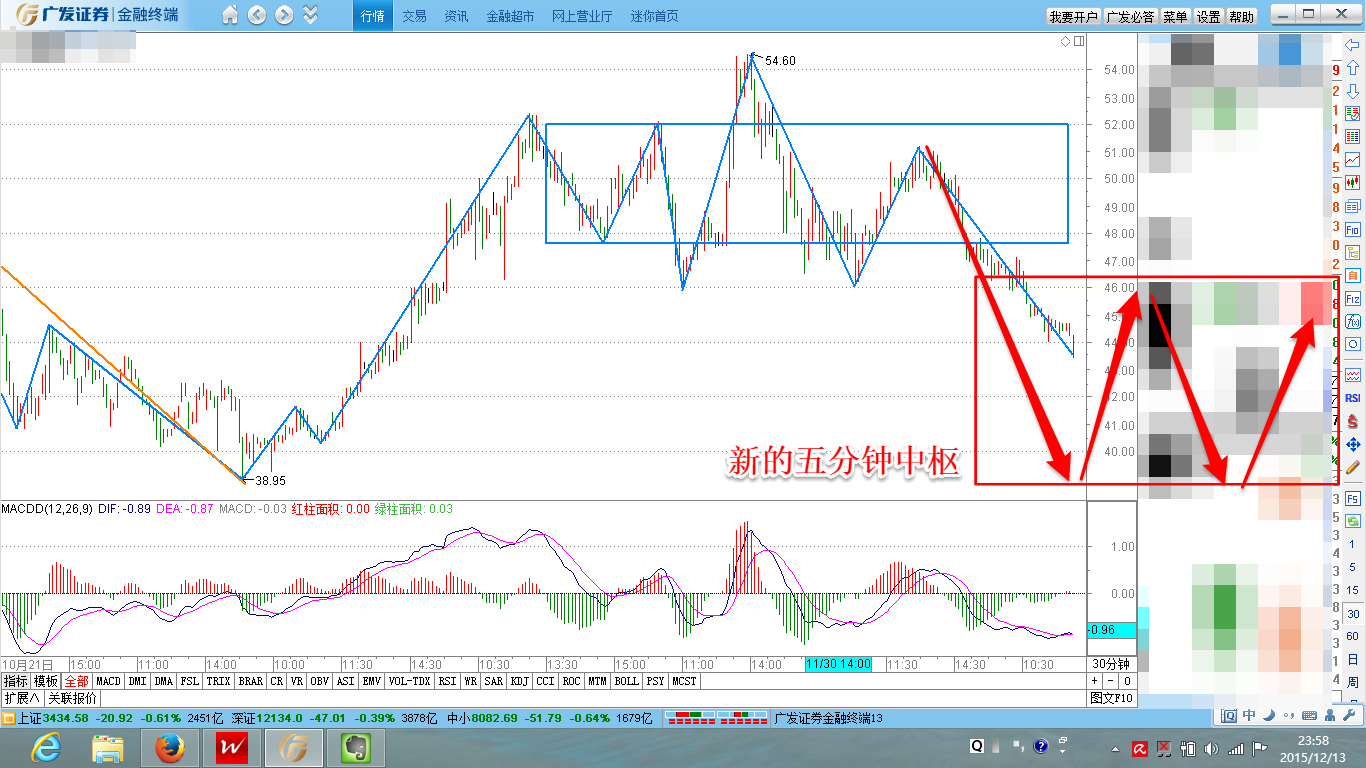The height and width of the screenshot is (768, 1366).
Task: Select the BOLL indicator tab
Action: (x=626, y=681)
